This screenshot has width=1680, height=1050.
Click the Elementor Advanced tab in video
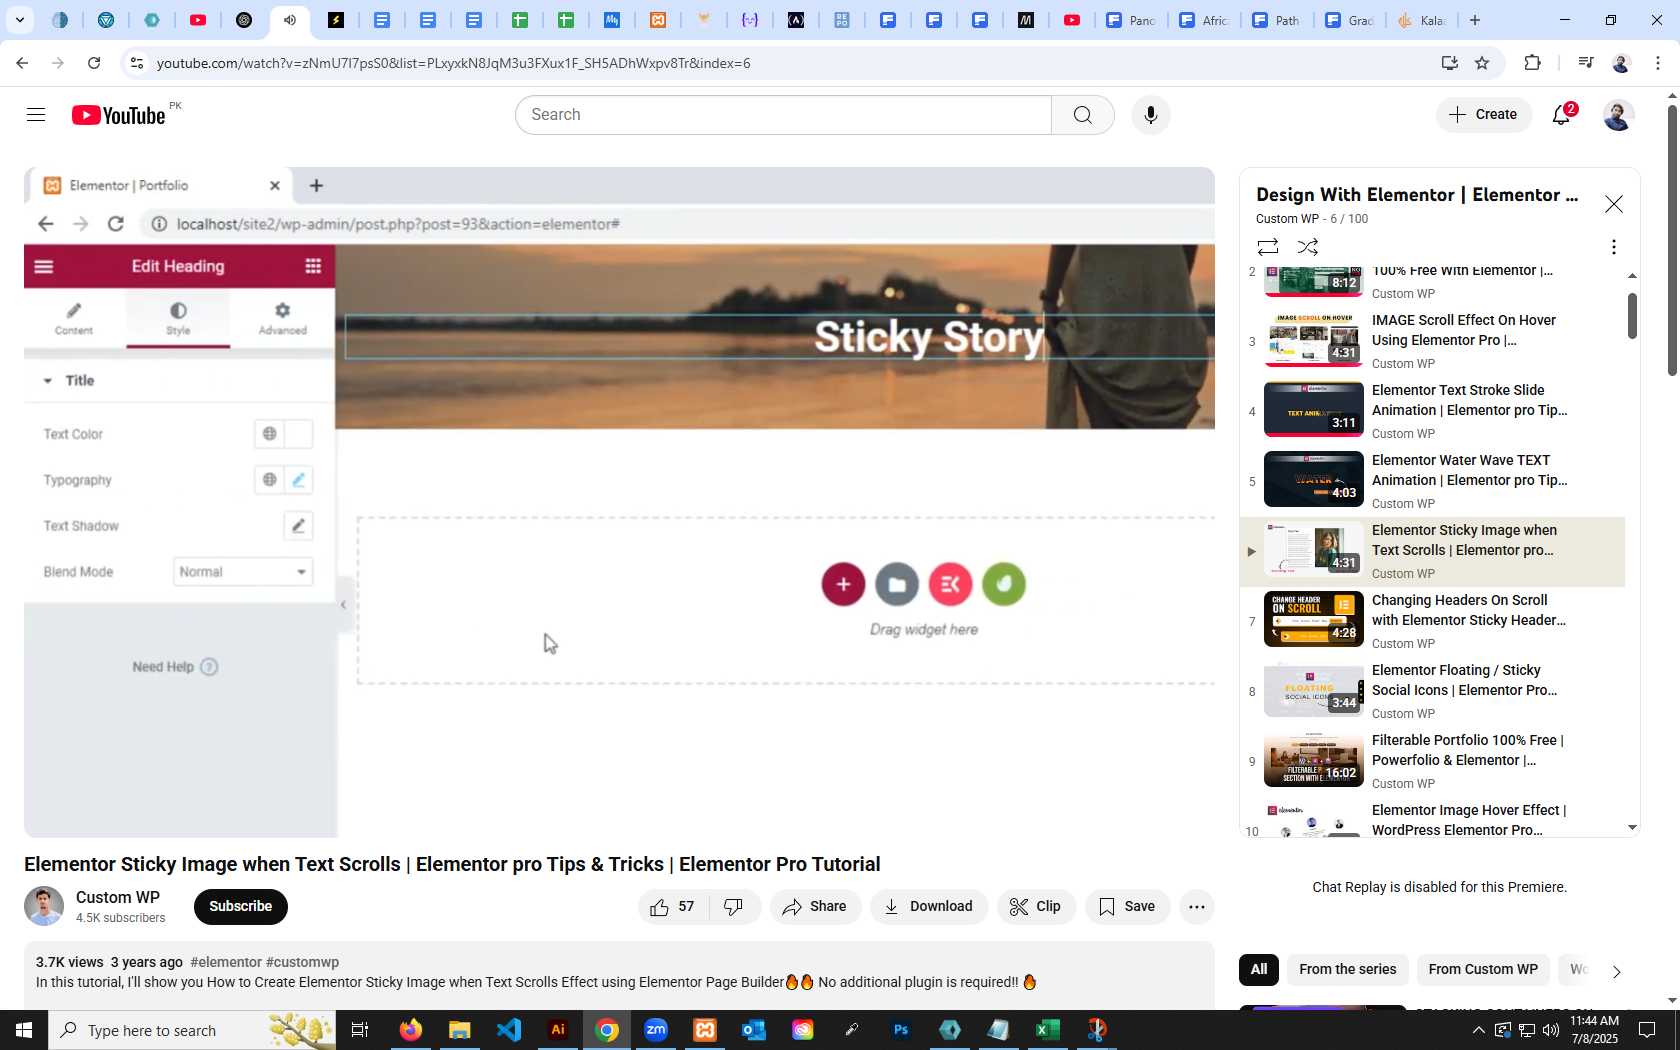pos(282,318)
